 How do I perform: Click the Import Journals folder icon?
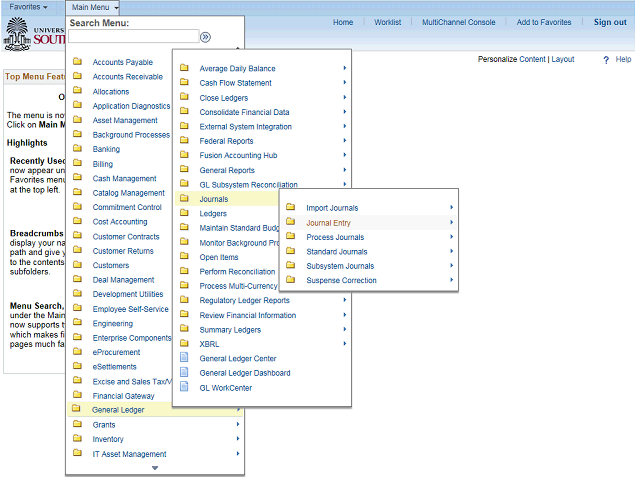click(x=290, y=208)
